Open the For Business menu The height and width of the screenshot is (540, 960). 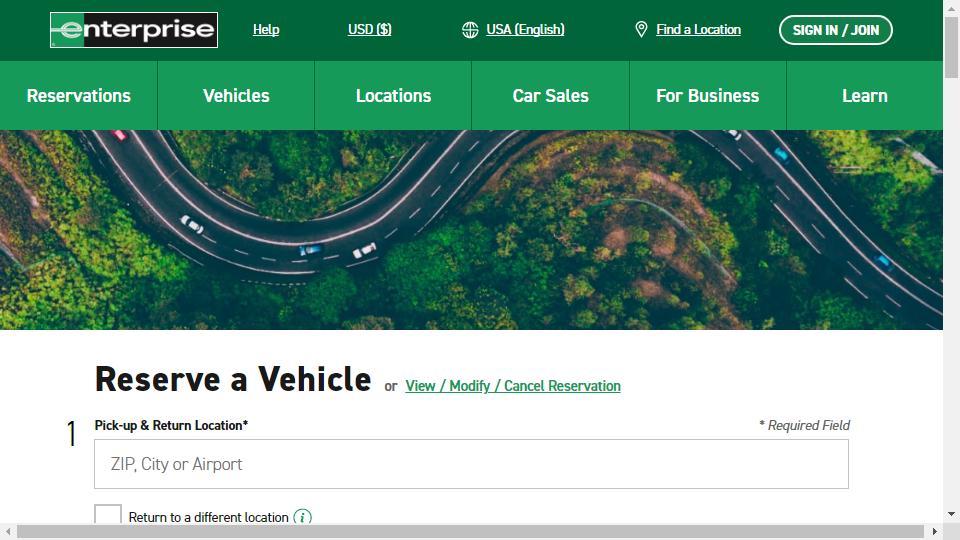[708, 96]
